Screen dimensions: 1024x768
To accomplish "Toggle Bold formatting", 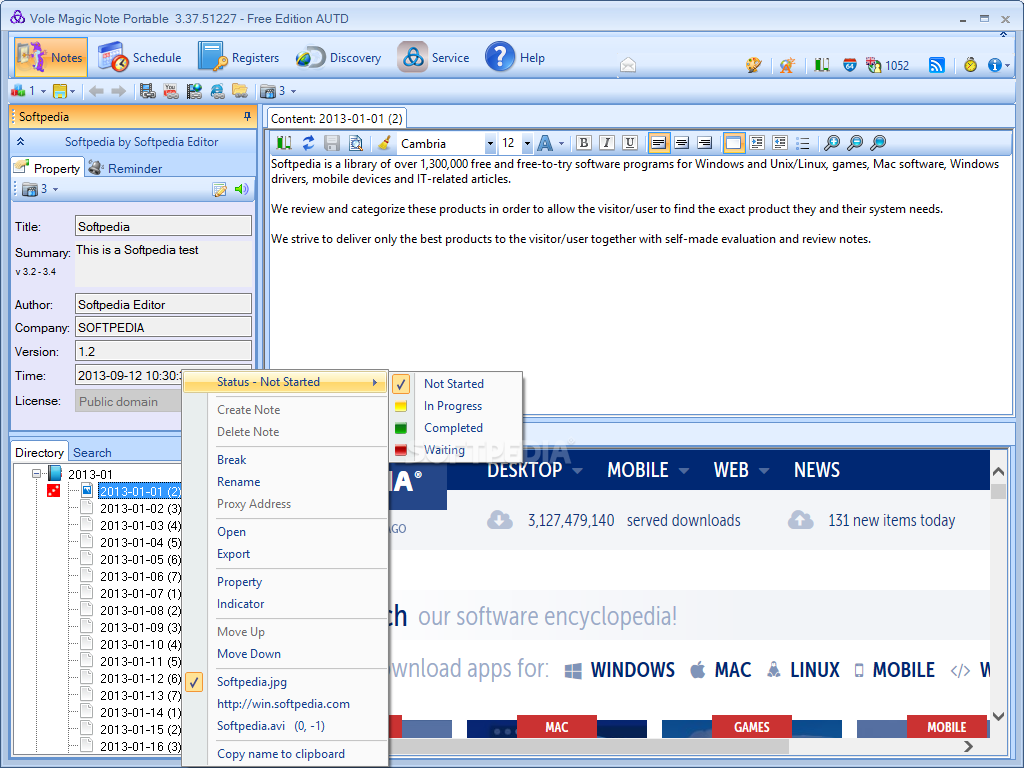I will coord(584,143).
